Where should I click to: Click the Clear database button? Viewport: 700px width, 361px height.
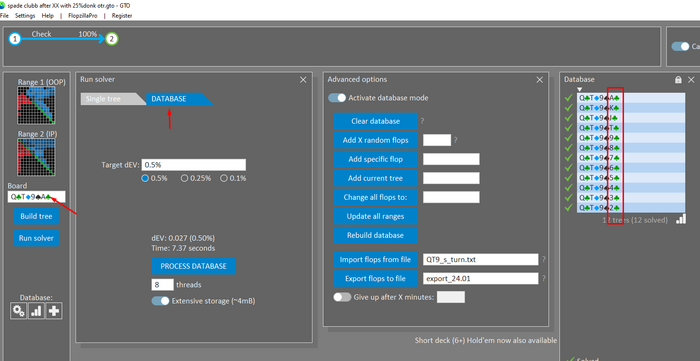[x=375, y=121]
